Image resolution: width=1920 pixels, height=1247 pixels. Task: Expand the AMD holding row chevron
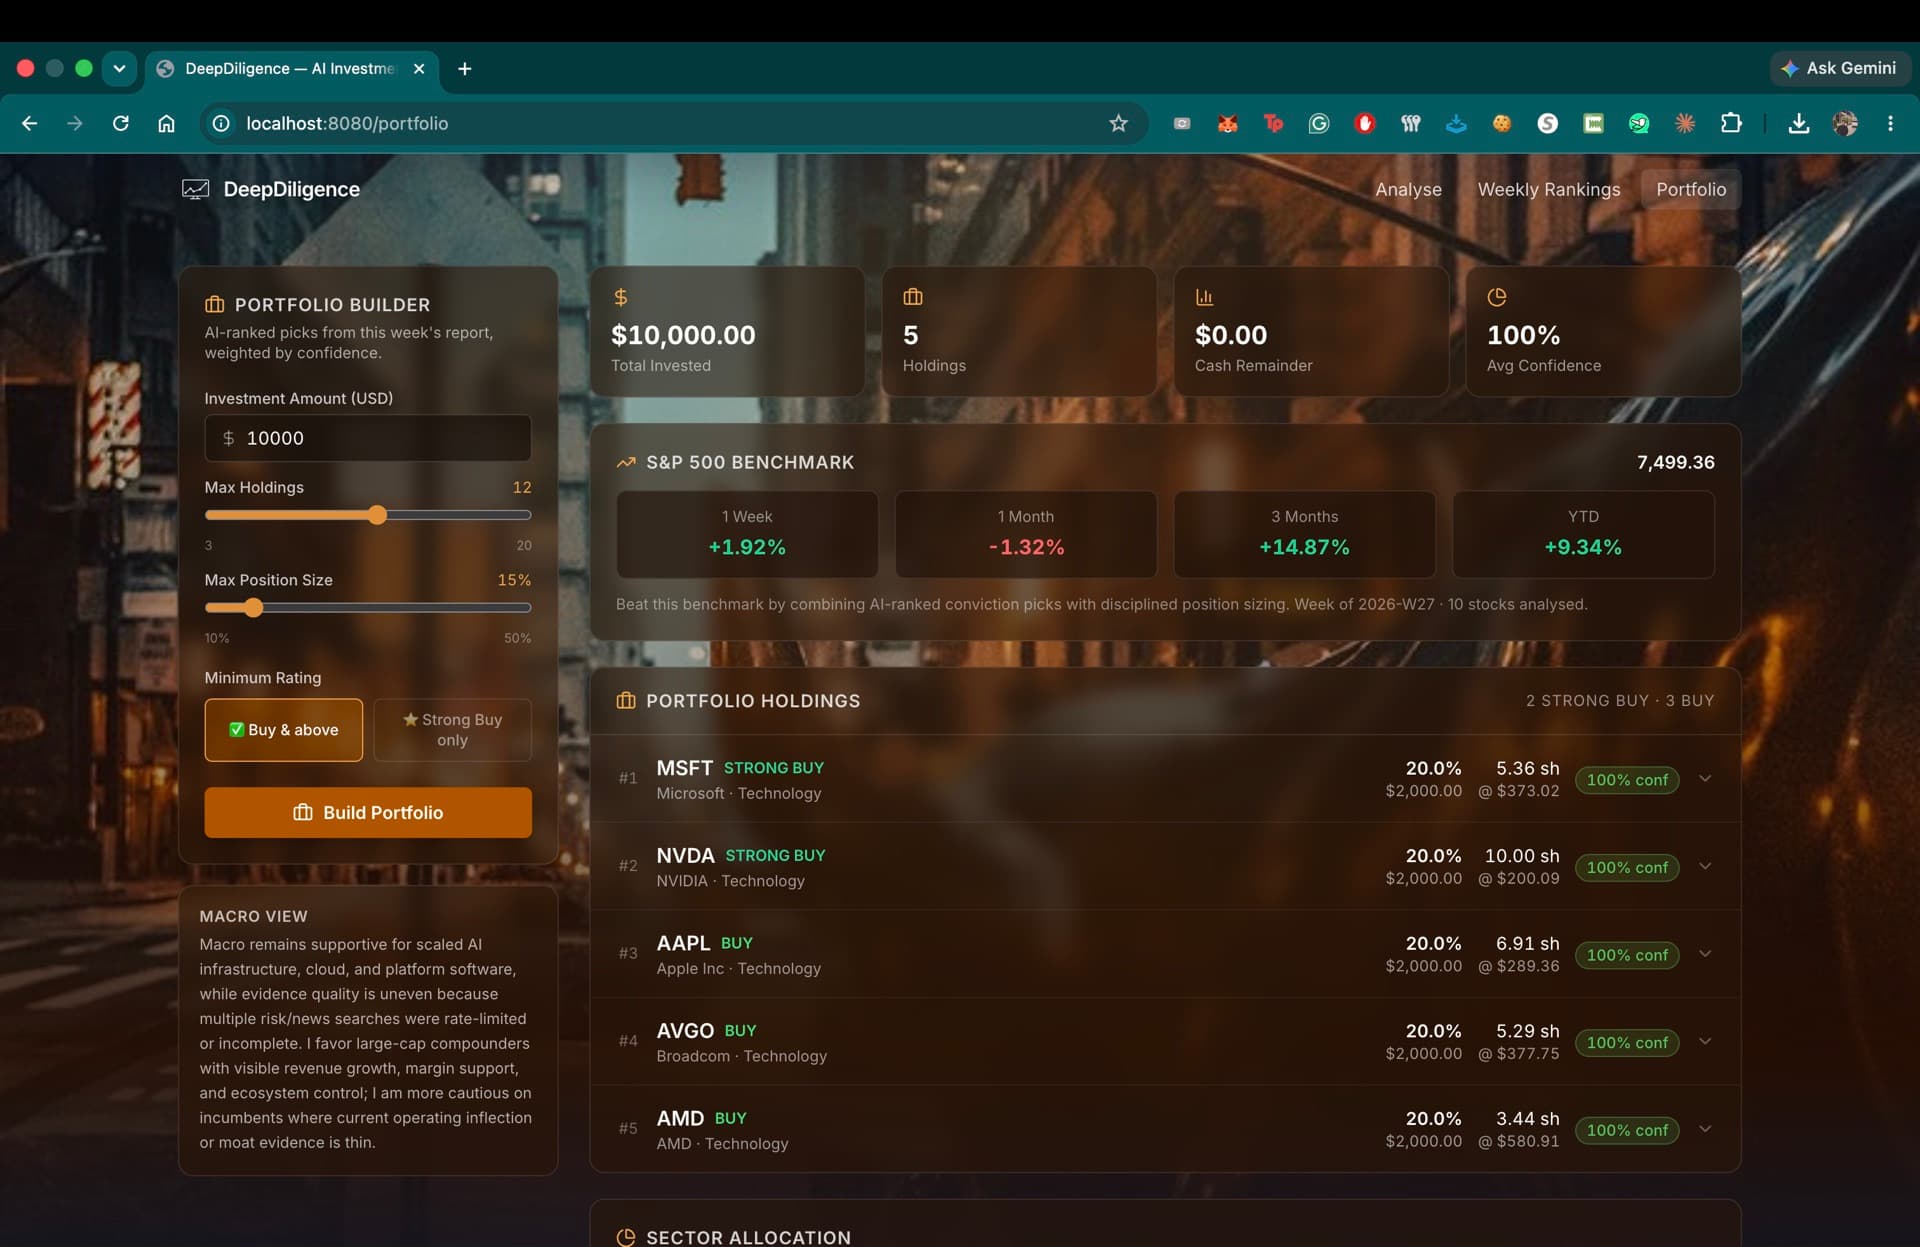[1705, 1129]
